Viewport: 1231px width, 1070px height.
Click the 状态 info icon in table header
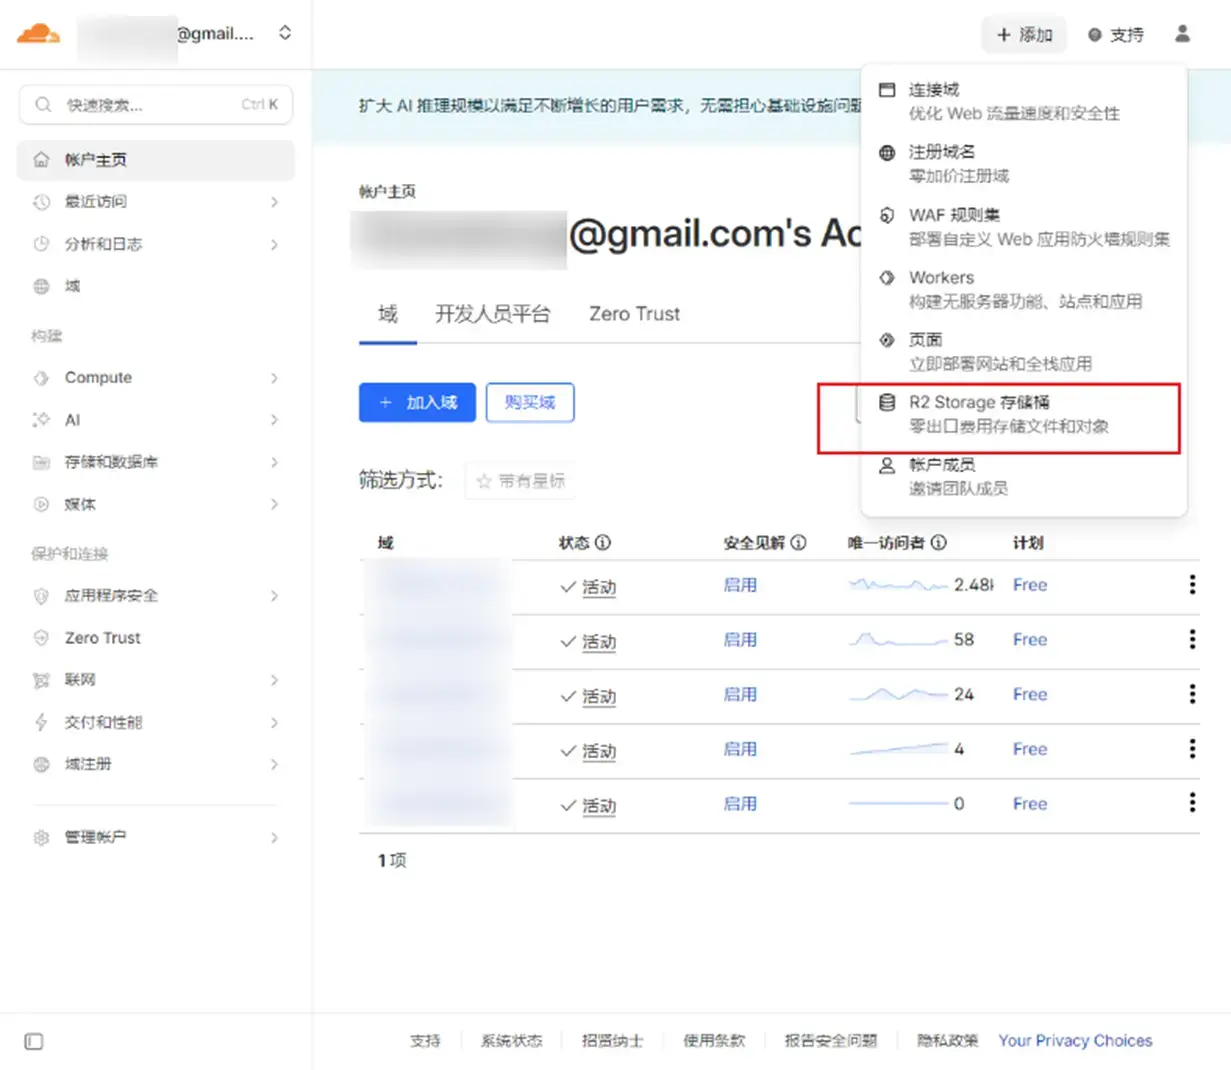pyautogui.click(x=603, y=543)
